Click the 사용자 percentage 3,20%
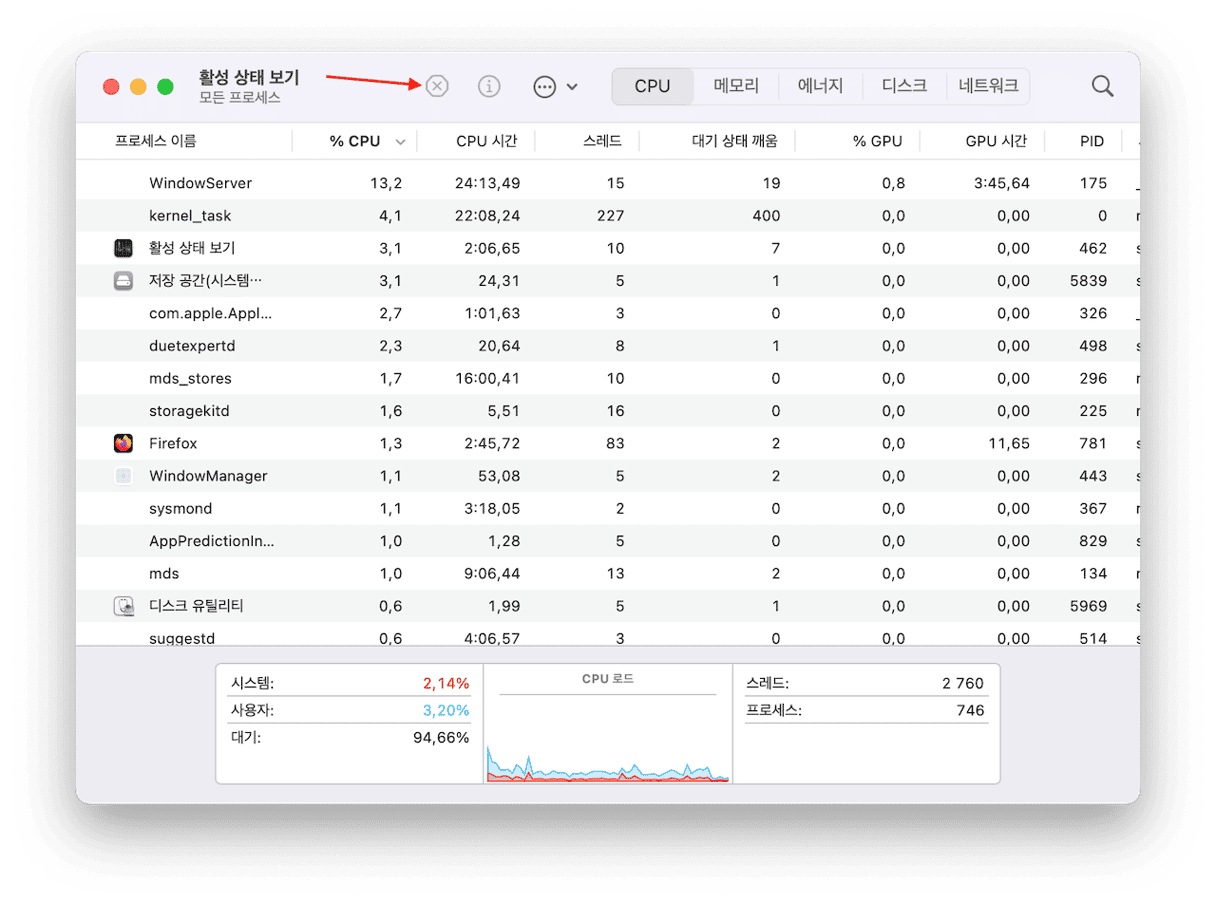 click(446, 710)
